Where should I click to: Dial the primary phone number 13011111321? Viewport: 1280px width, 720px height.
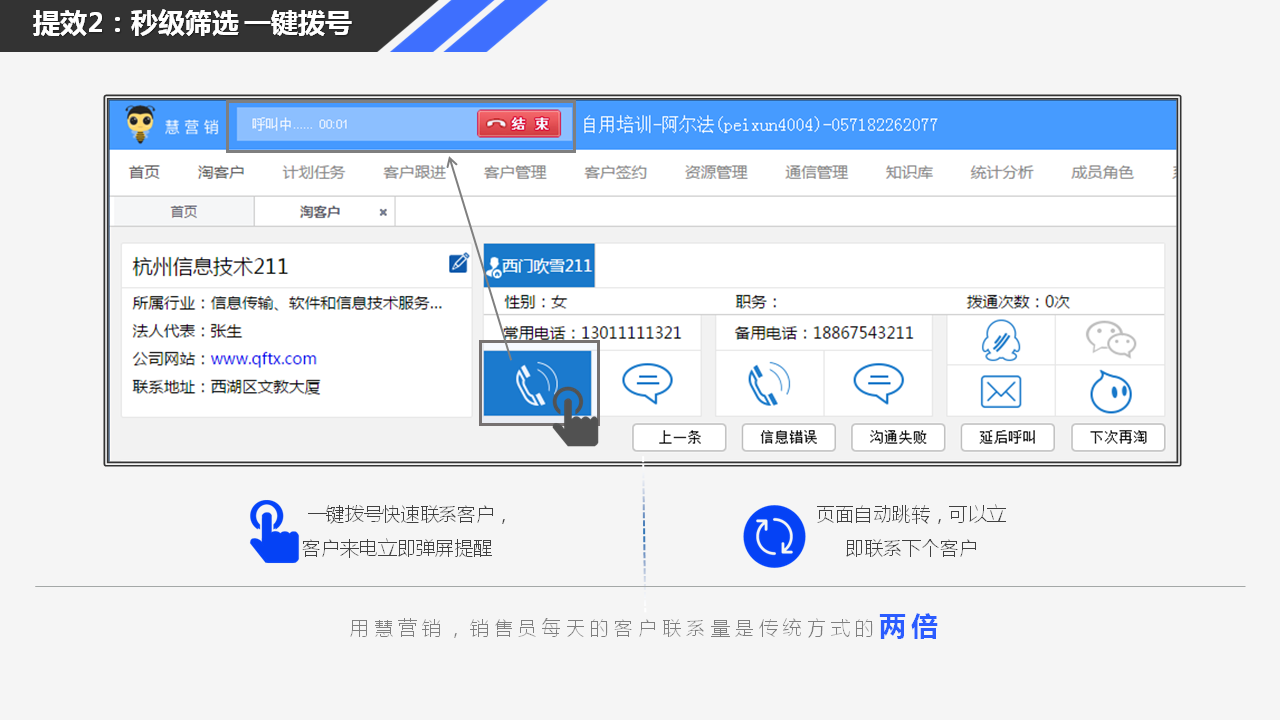[537, 383]
